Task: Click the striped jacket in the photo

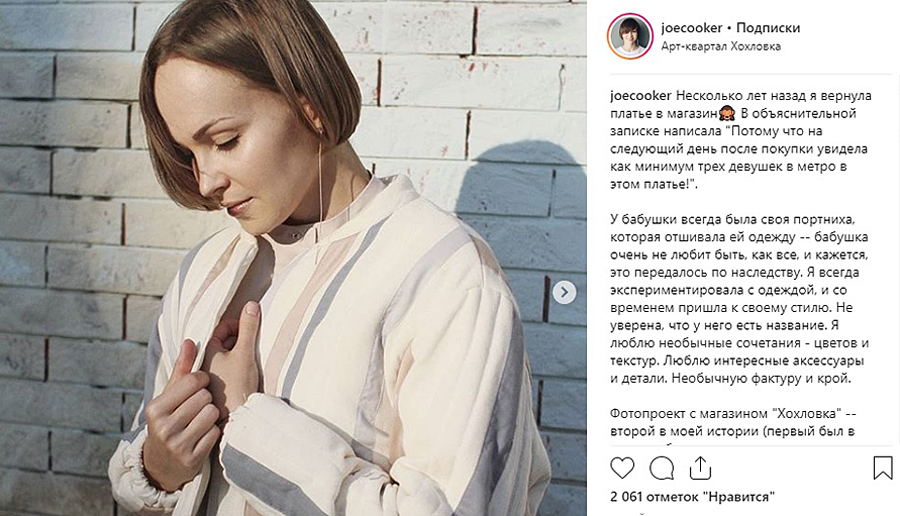Action: [344, 356]
